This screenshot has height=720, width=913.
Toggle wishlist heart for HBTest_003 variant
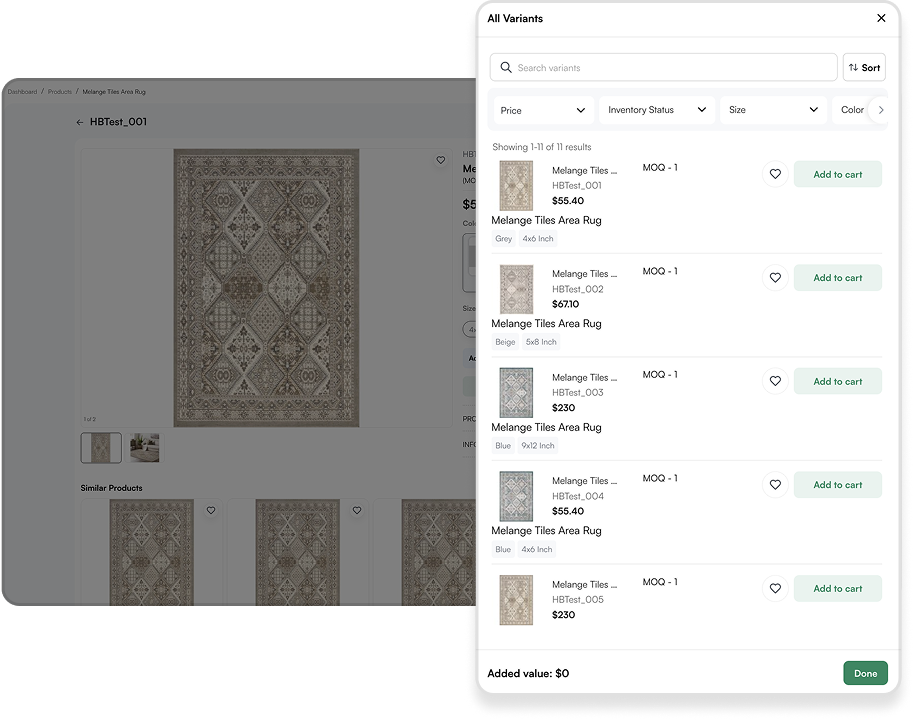point(775,381)
